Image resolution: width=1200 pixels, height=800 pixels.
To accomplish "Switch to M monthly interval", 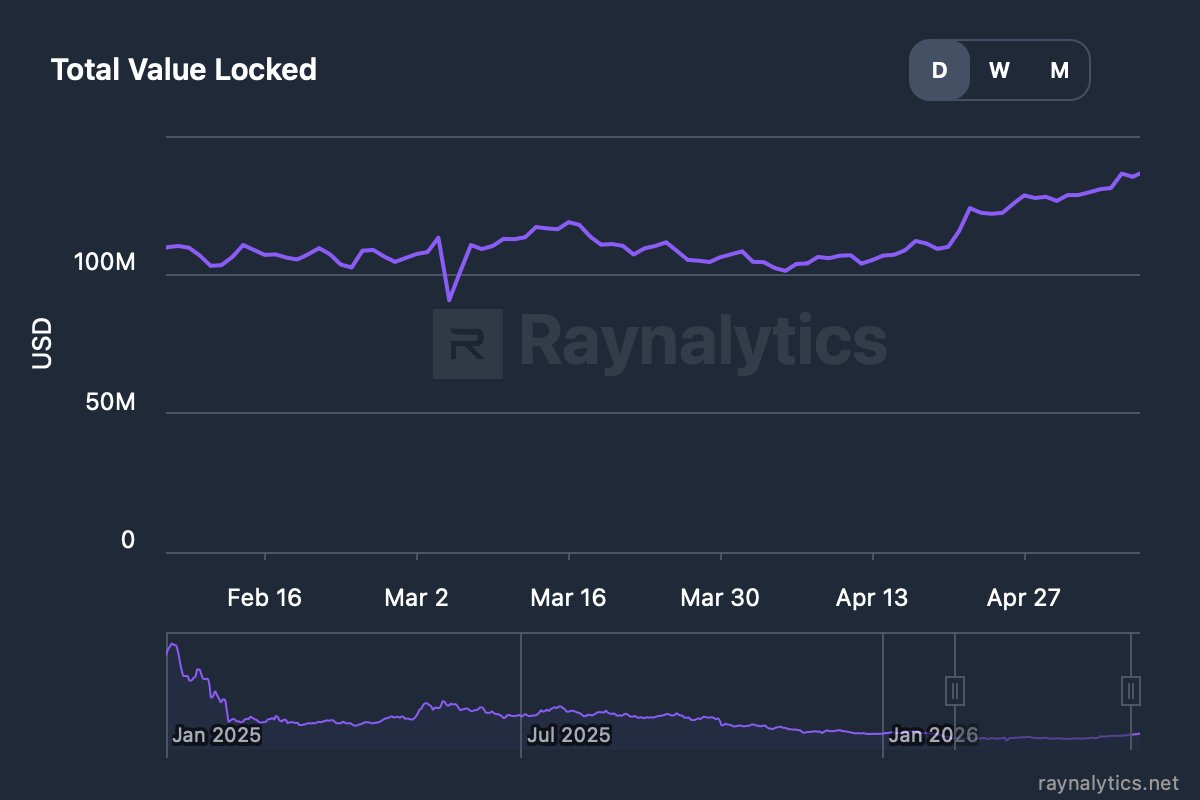I will 1059,70.
